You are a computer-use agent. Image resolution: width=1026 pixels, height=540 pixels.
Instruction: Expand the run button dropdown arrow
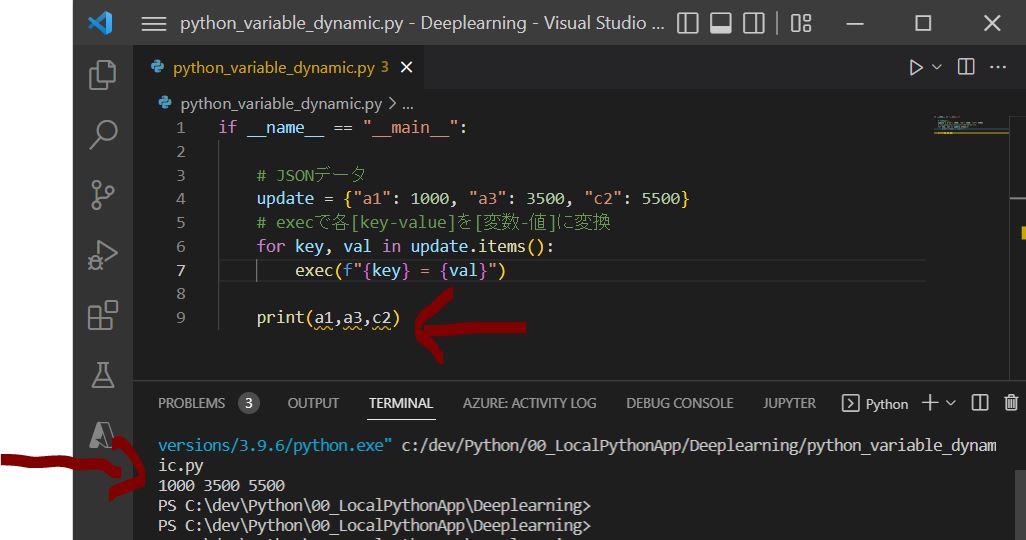click(x=937, y=68)
